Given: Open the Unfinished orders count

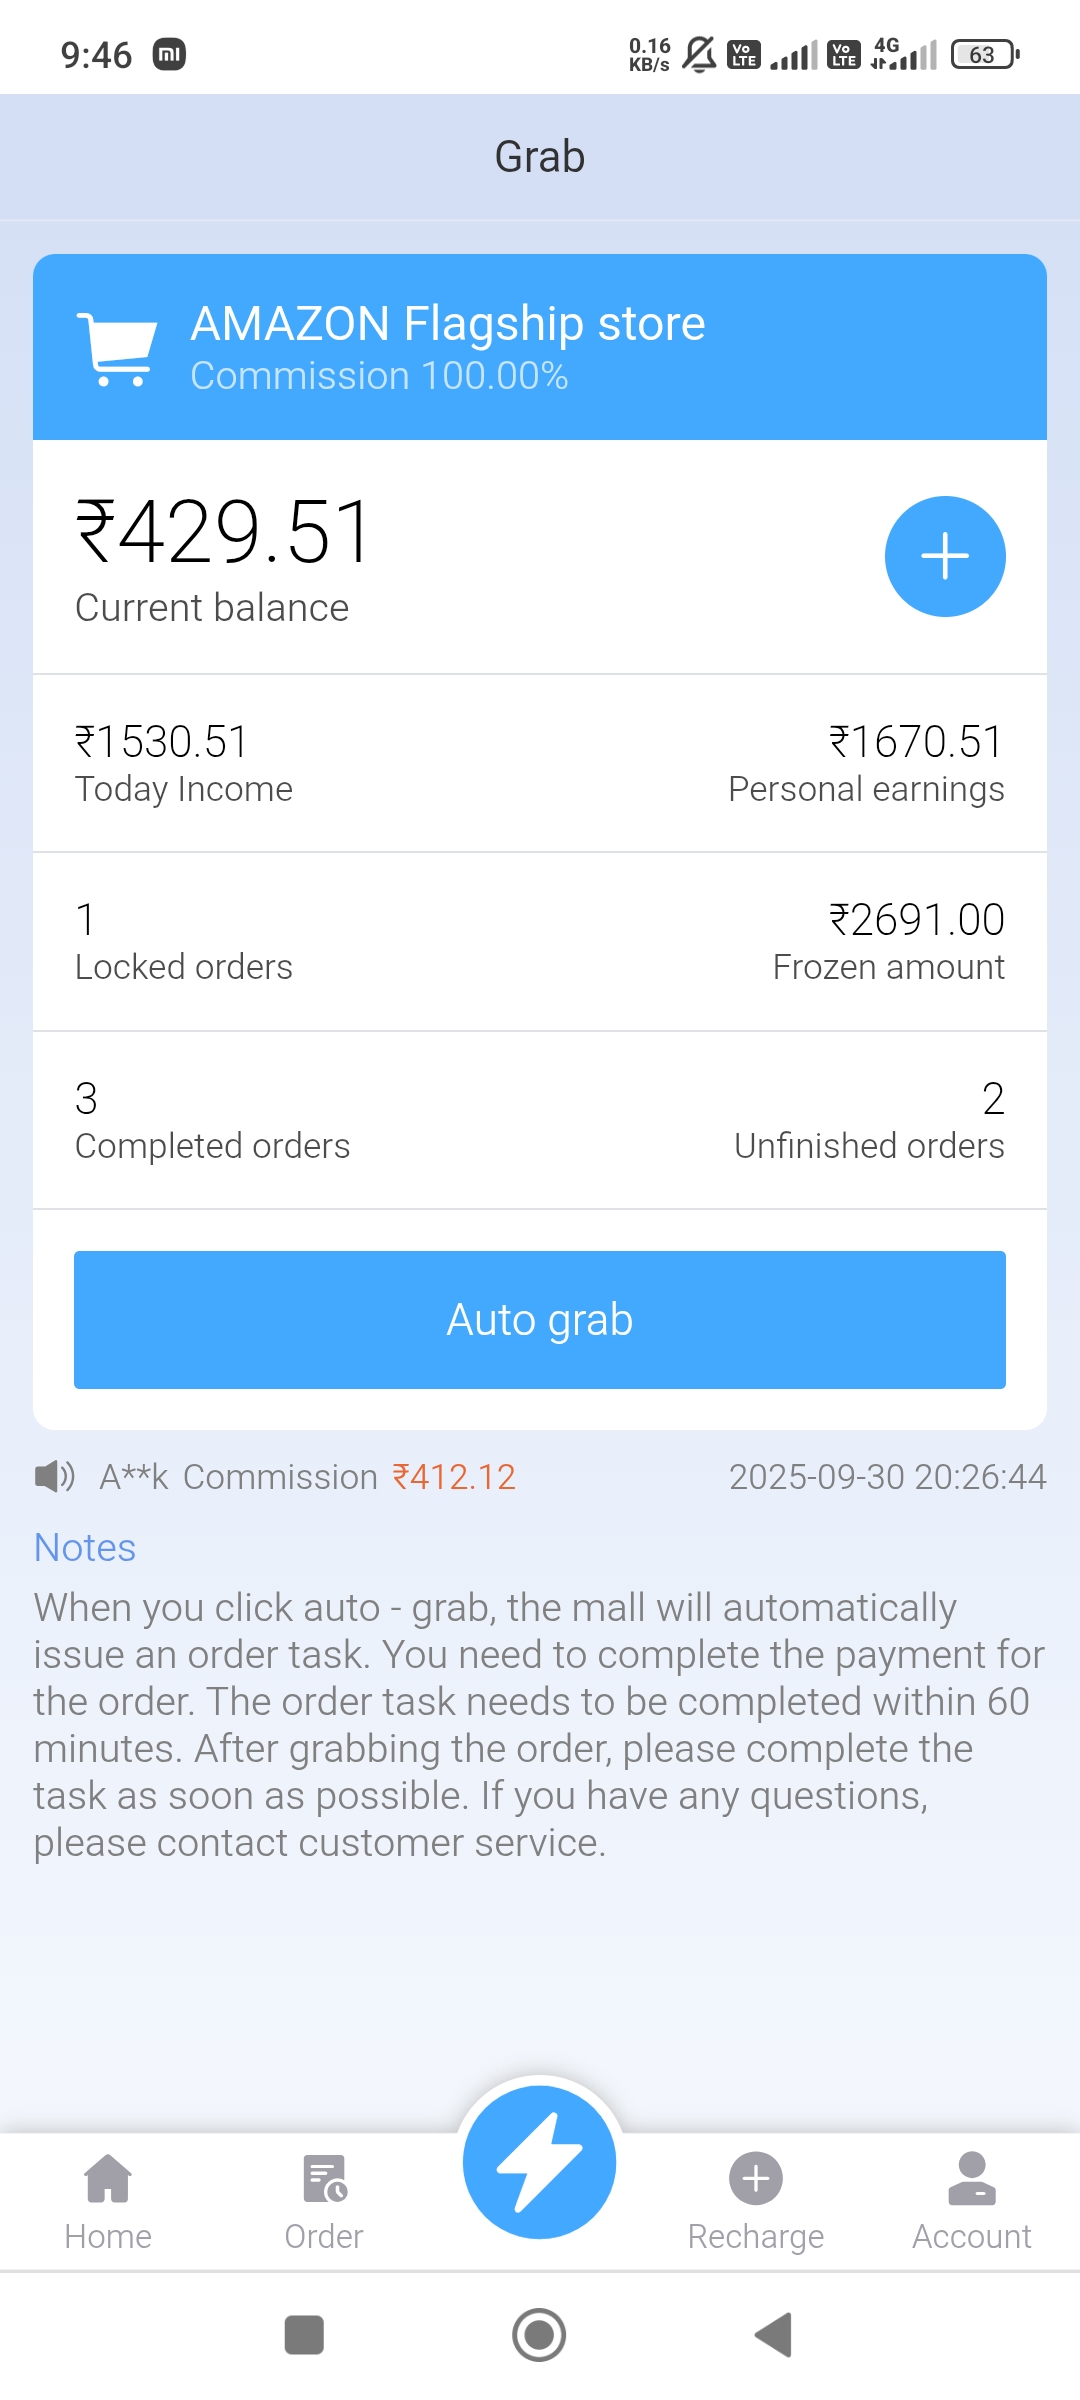Looking at the screenshot, I should coord(993,1099).
